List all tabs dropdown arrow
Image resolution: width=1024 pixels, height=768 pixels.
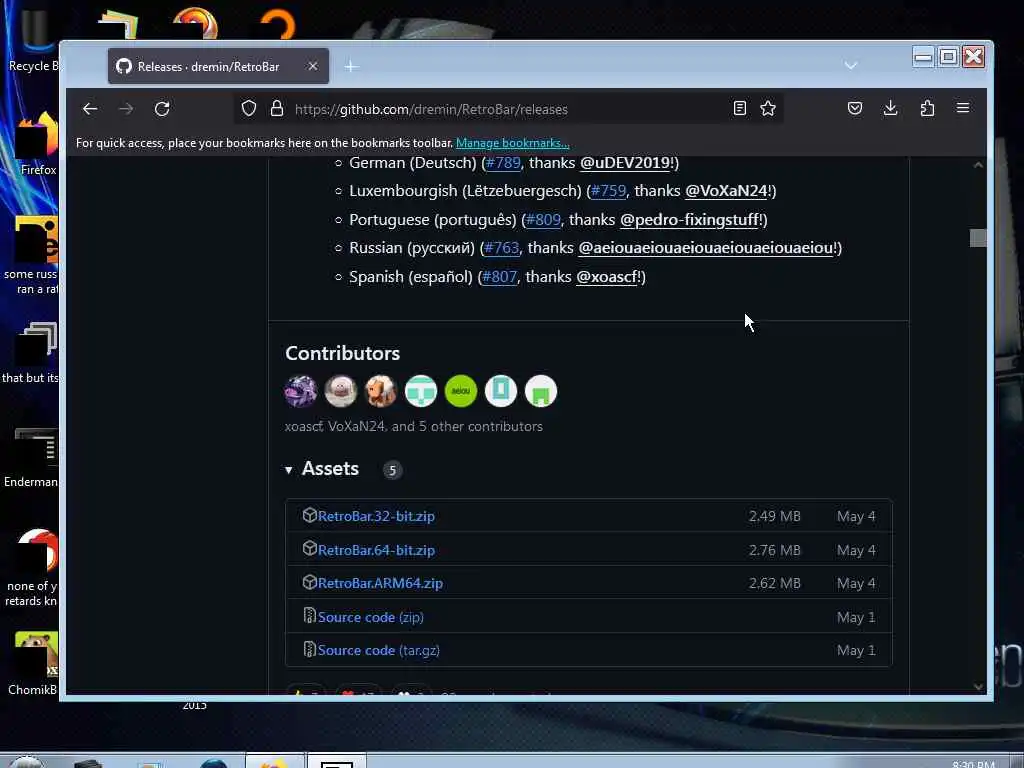(850, 65)
